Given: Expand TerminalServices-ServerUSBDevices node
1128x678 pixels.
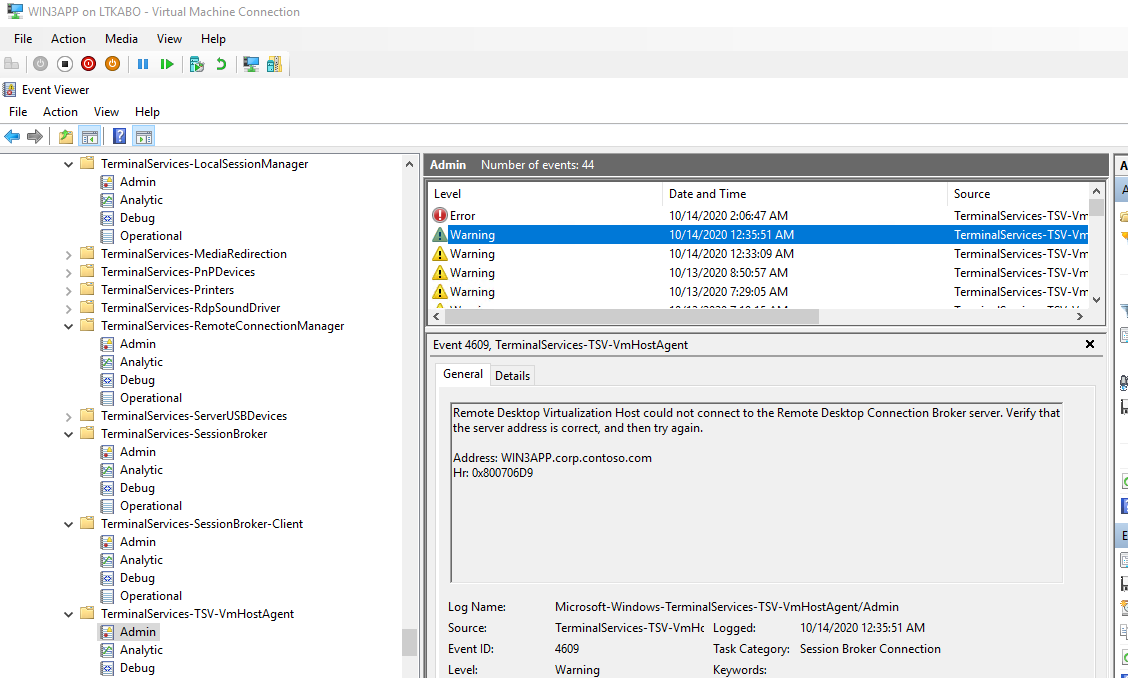Looking at the screenshot, I should coord(68,416).
